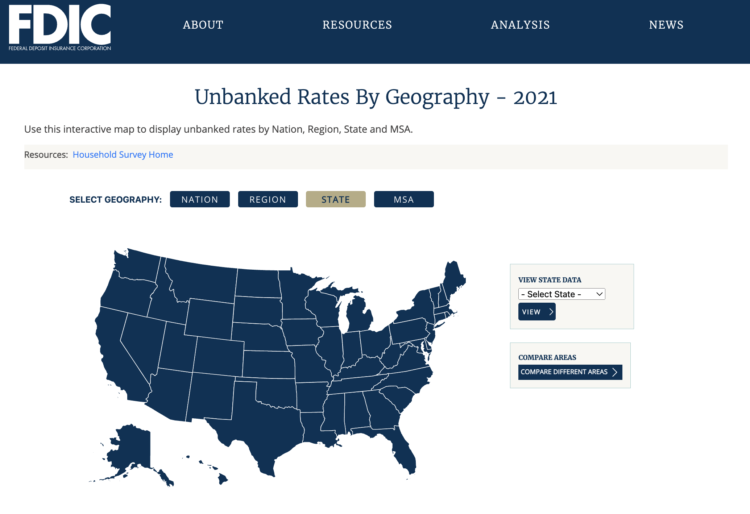The image size is (750, 514).
Task: Select the Region geography button
Action: coord(268,199)
